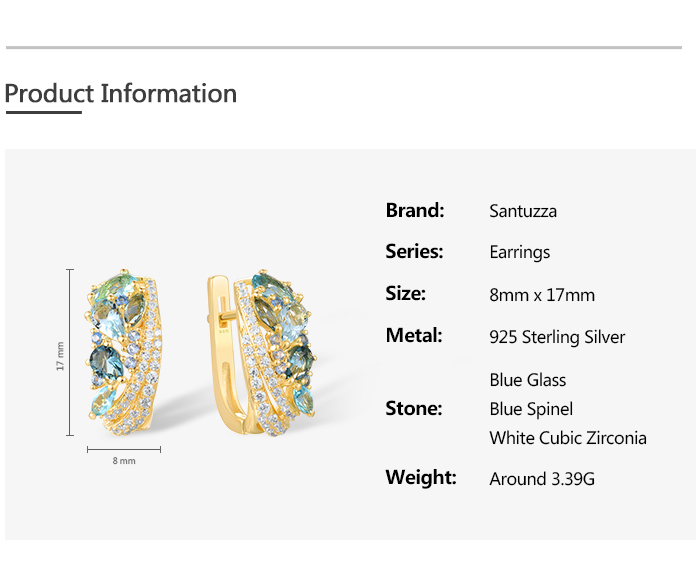Click the Brand: field label
Screen dimensions: 700x588
415,210
